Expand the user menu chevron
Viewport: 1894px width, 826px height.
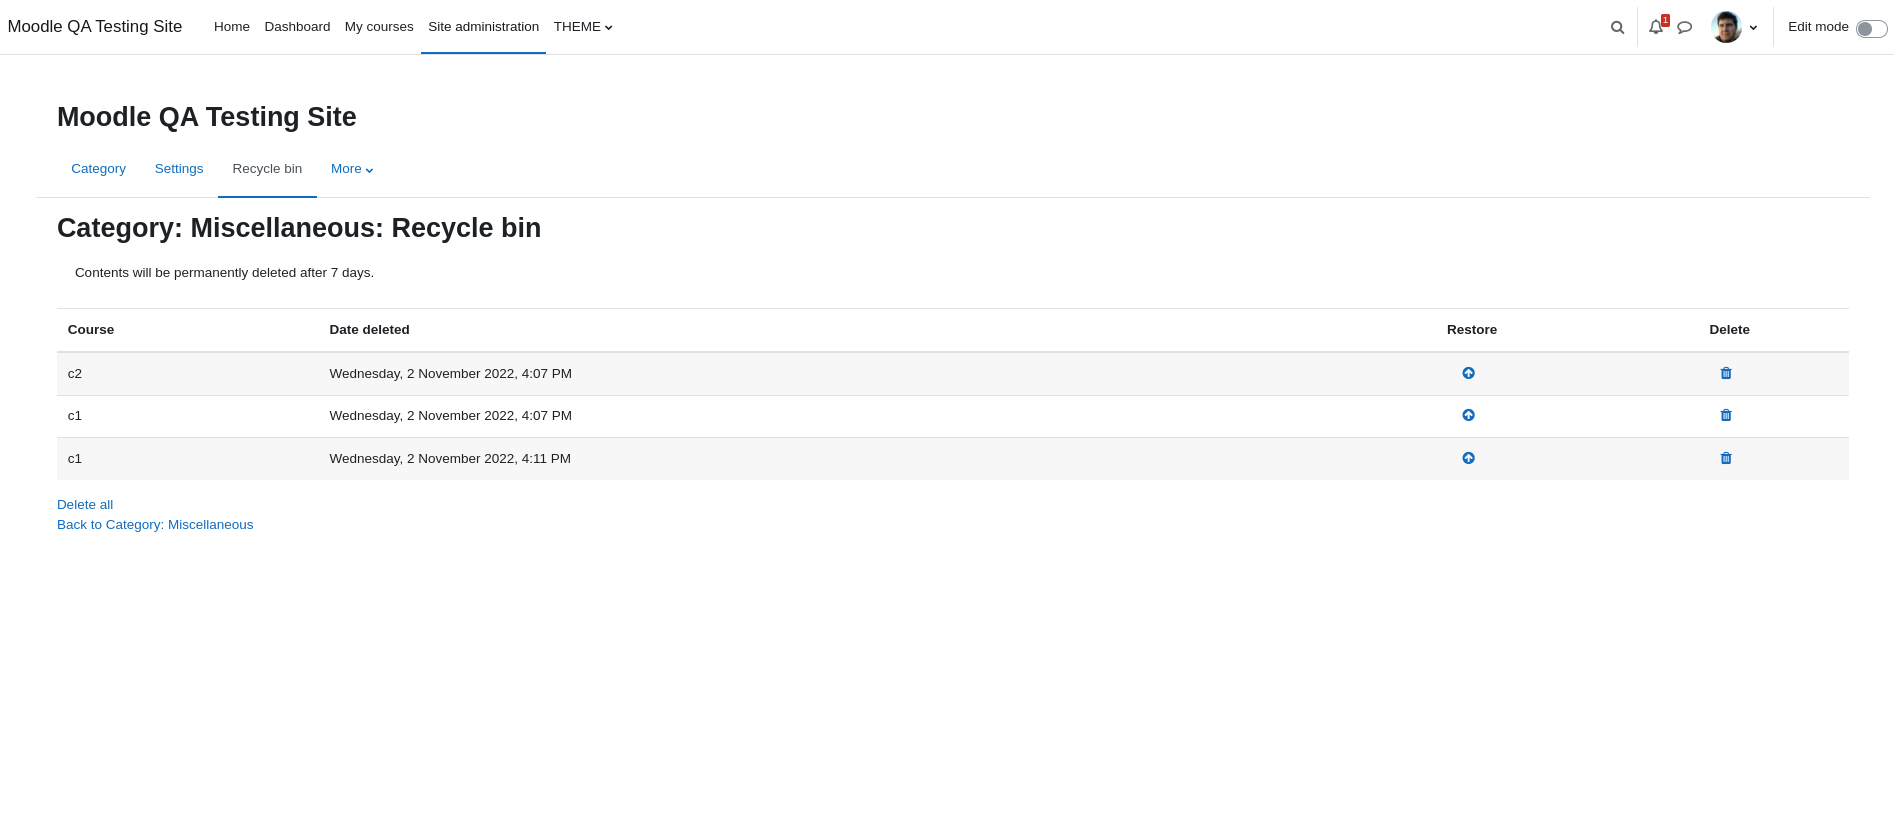click(1754, 28)
